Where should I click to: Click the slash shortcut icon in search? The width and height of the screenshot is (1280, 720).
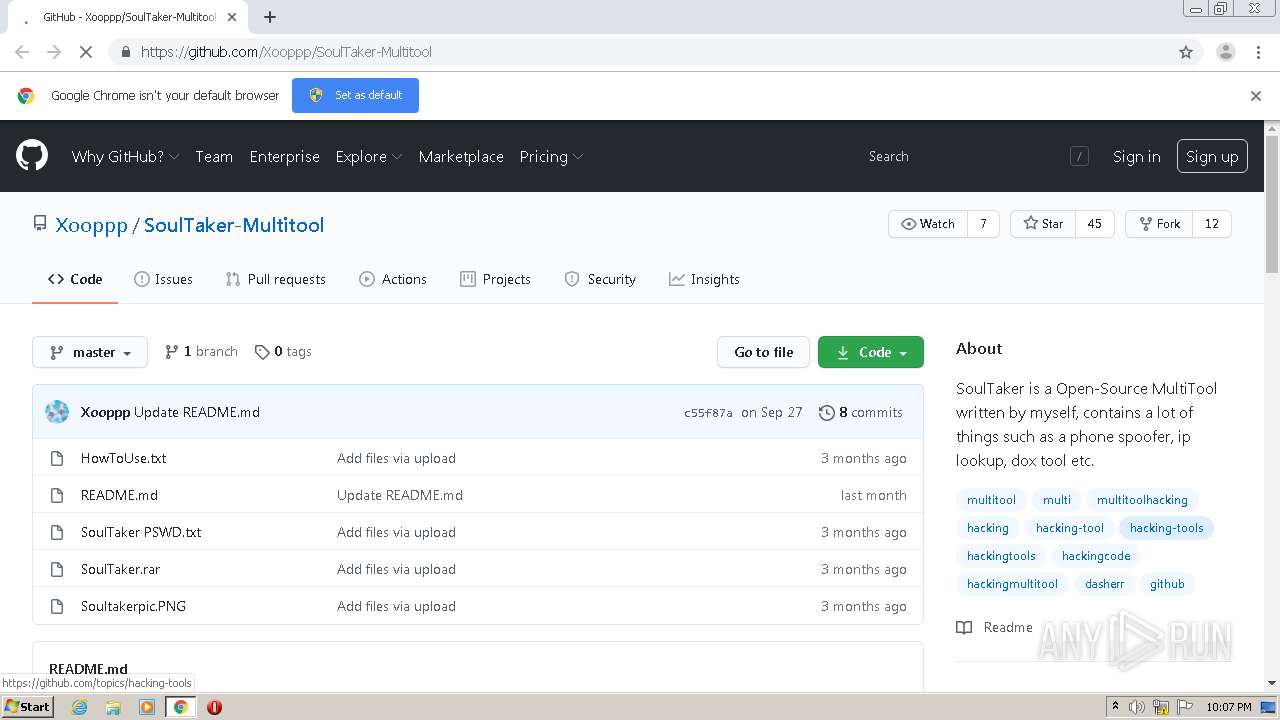coord(1079,156)
